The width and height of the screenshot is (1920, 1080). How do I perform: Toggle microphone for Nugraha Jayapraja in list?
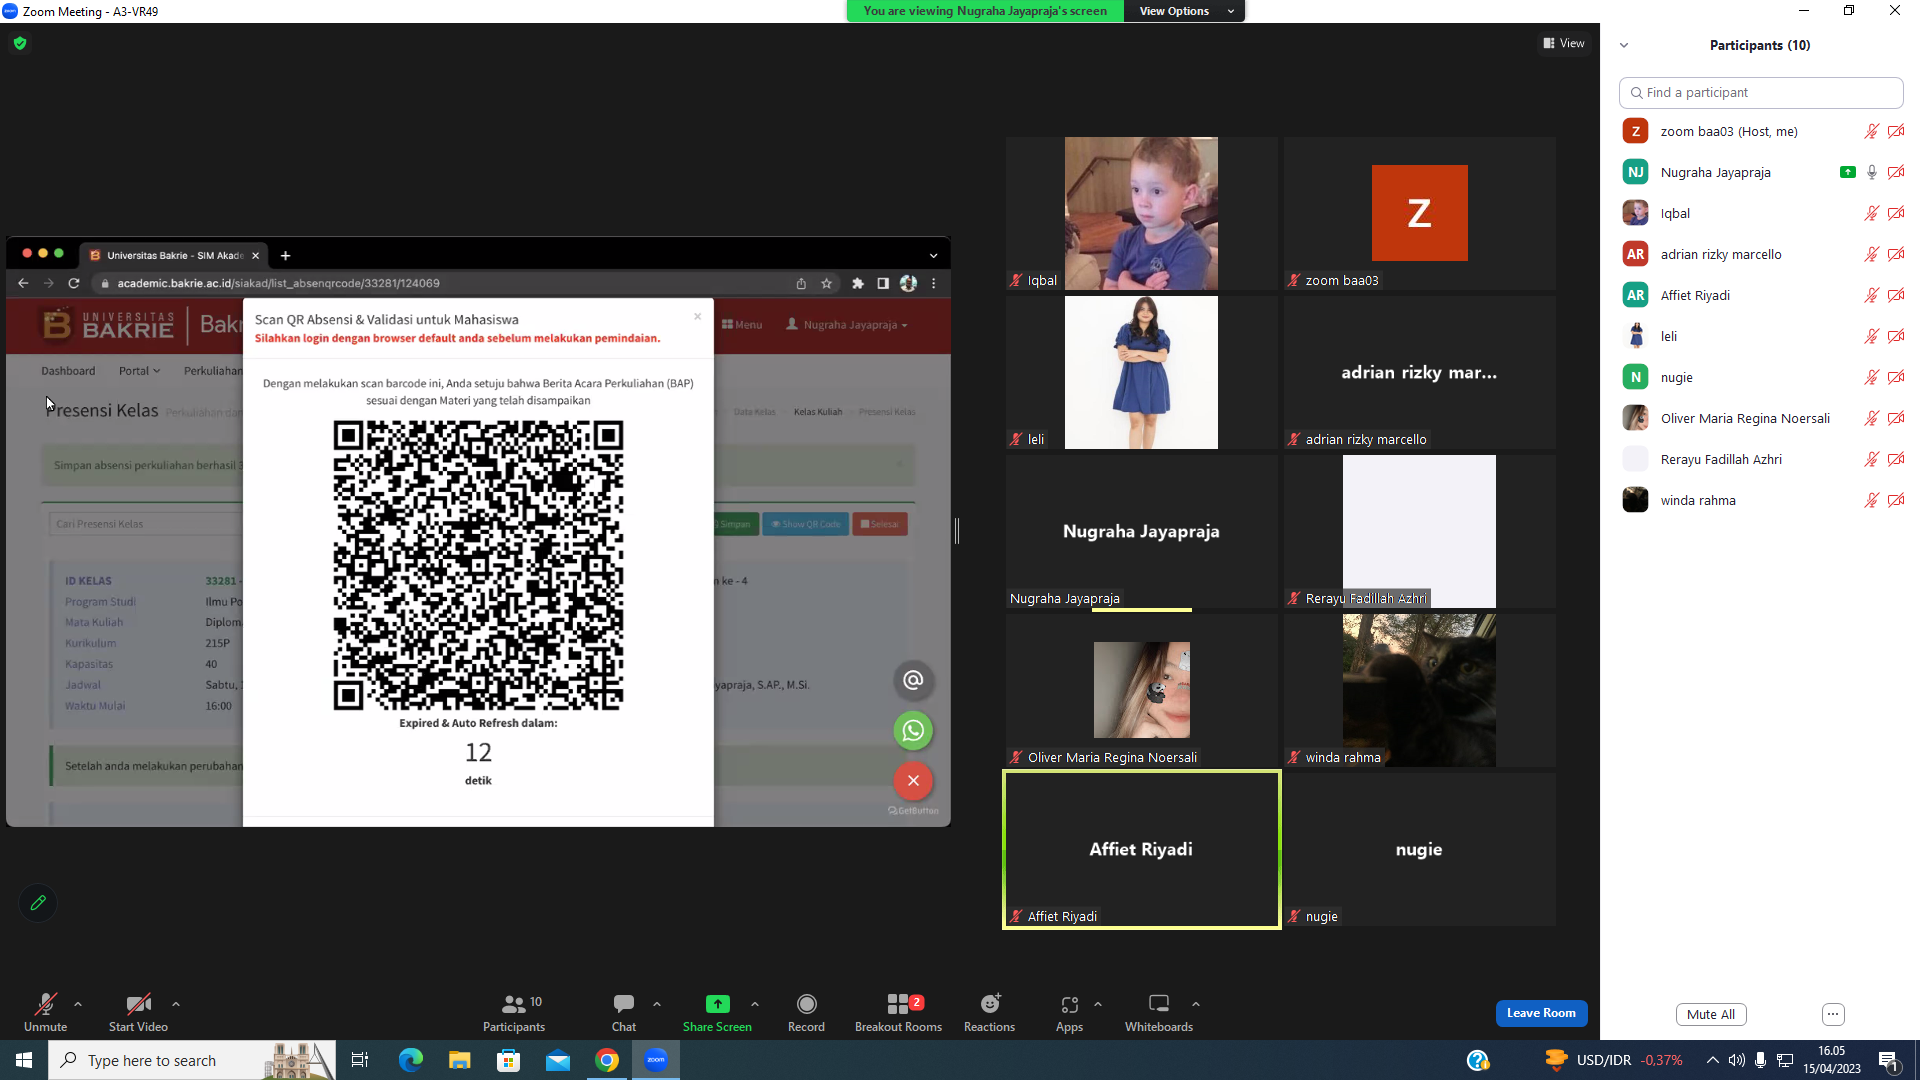1872,172
